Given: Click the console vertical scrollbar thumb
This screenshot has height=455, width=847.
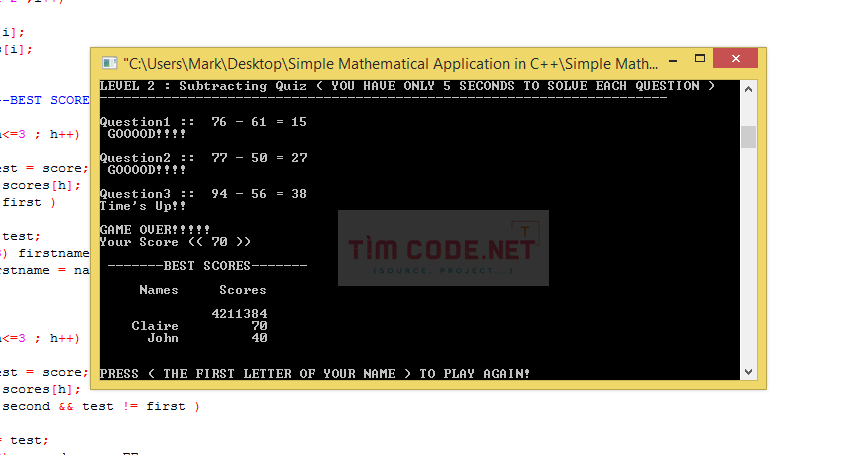Looking at the screenshot, I should click(748, 137).
